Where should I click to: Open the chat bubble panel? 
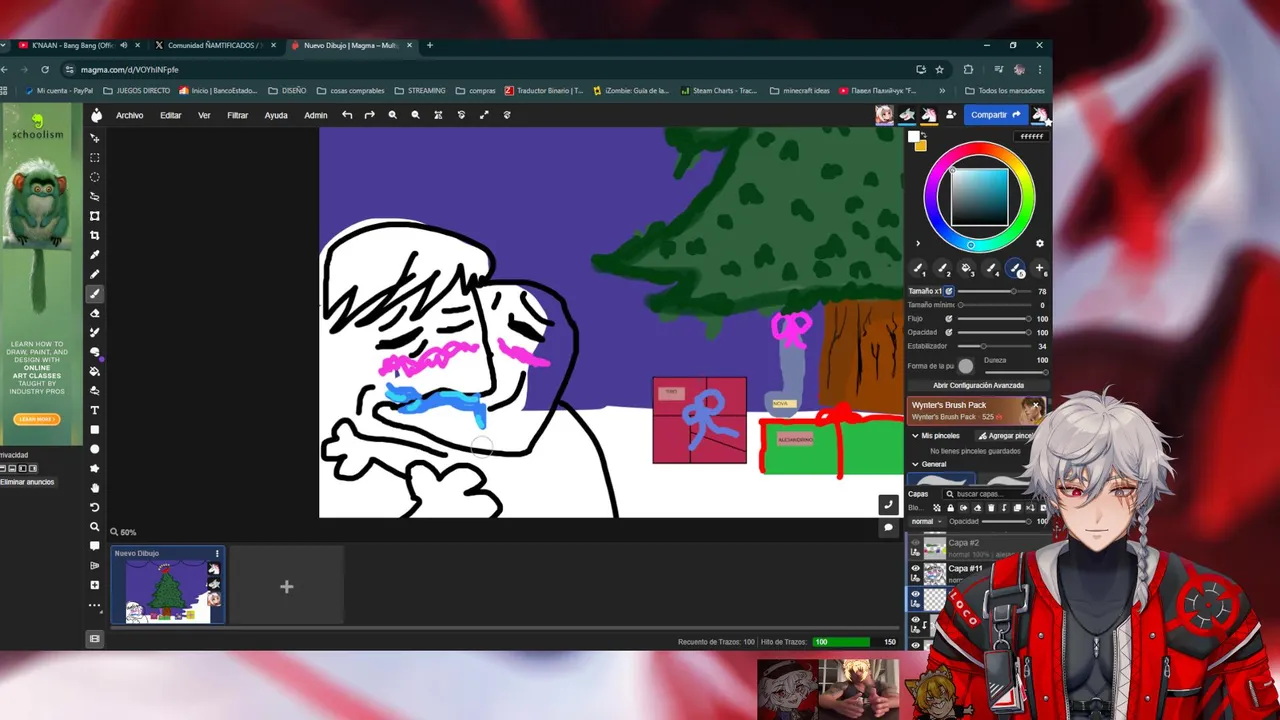[888, 528]
